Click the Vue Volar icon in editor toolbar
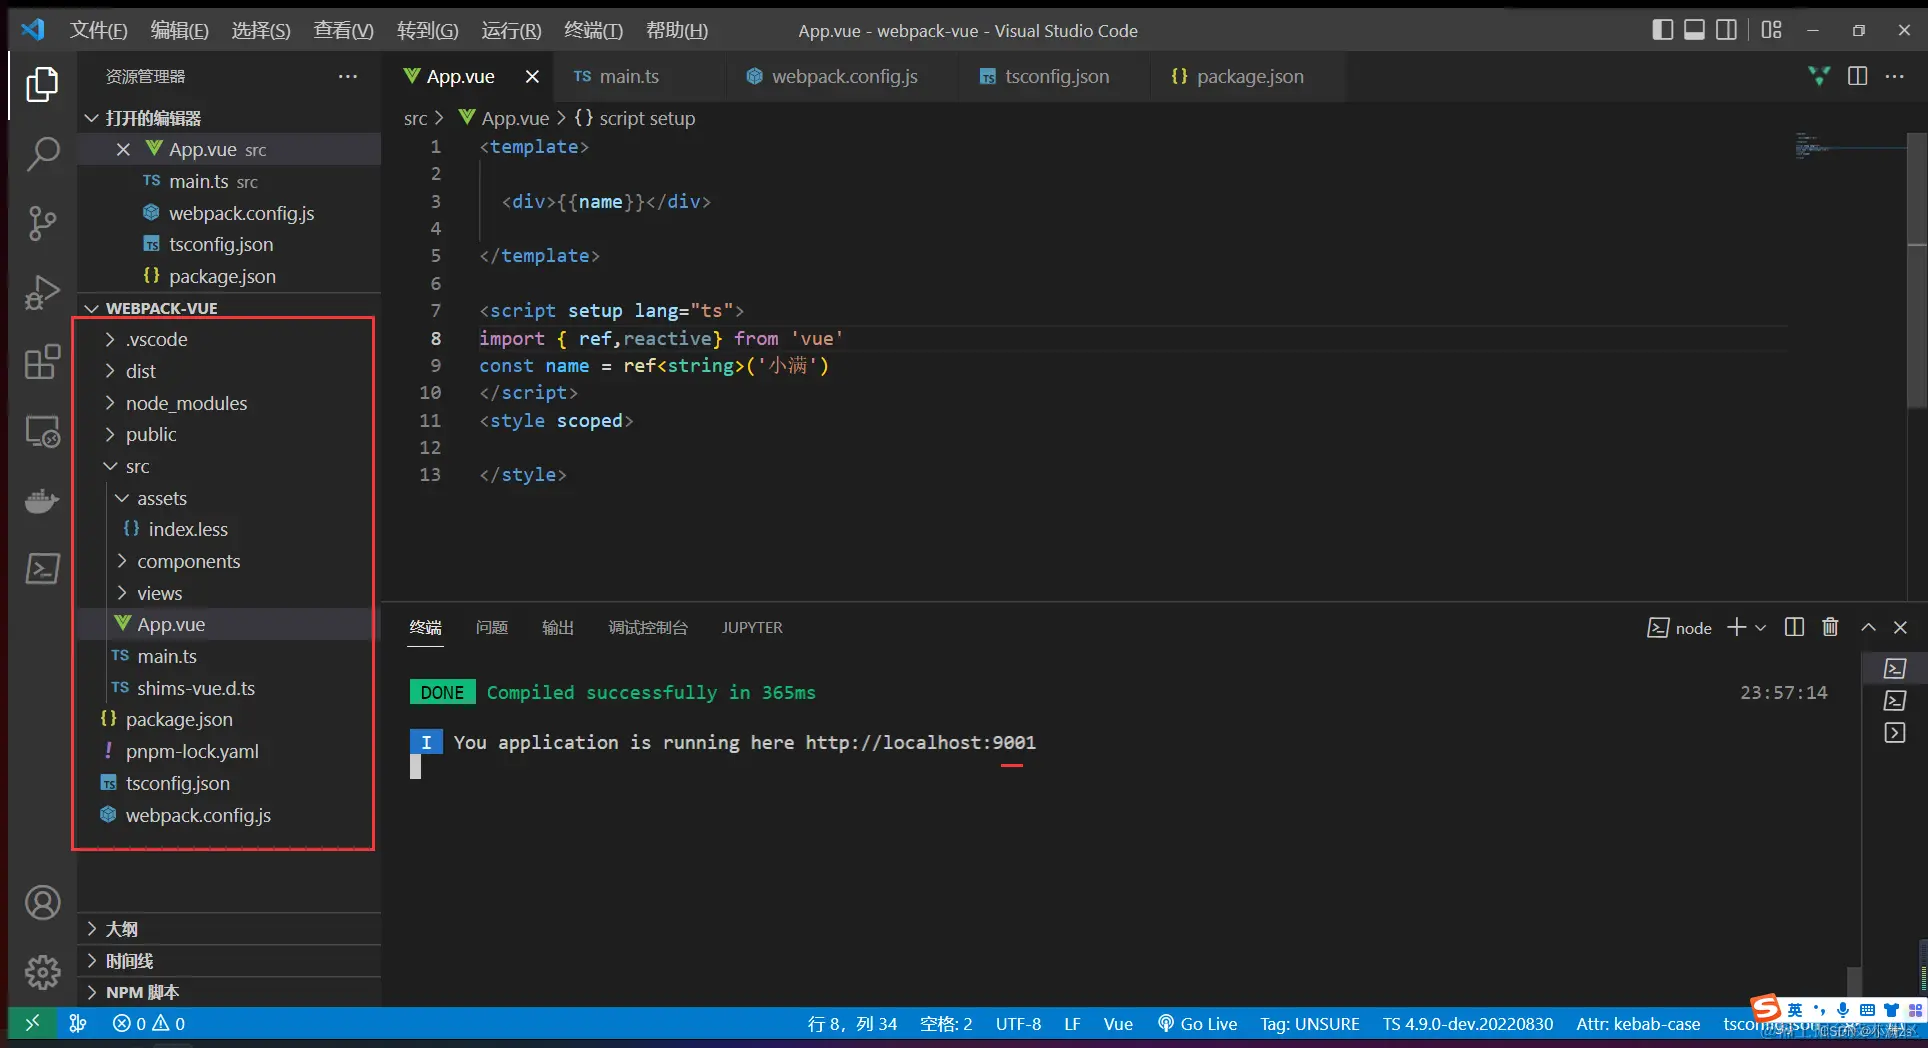This screenshot has width=1928, height=1048. click(1819, 77)
